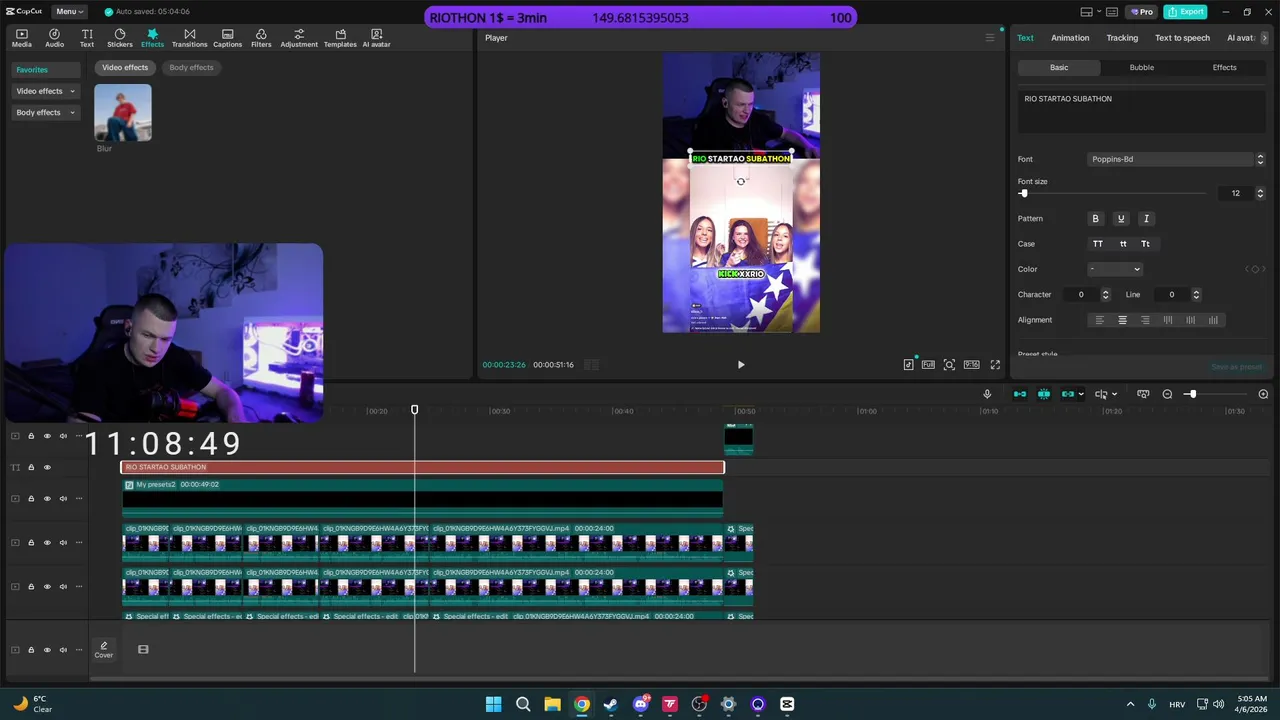
Task: Open the aspect ratio 9:16 button
Action: tap(971, 365)
